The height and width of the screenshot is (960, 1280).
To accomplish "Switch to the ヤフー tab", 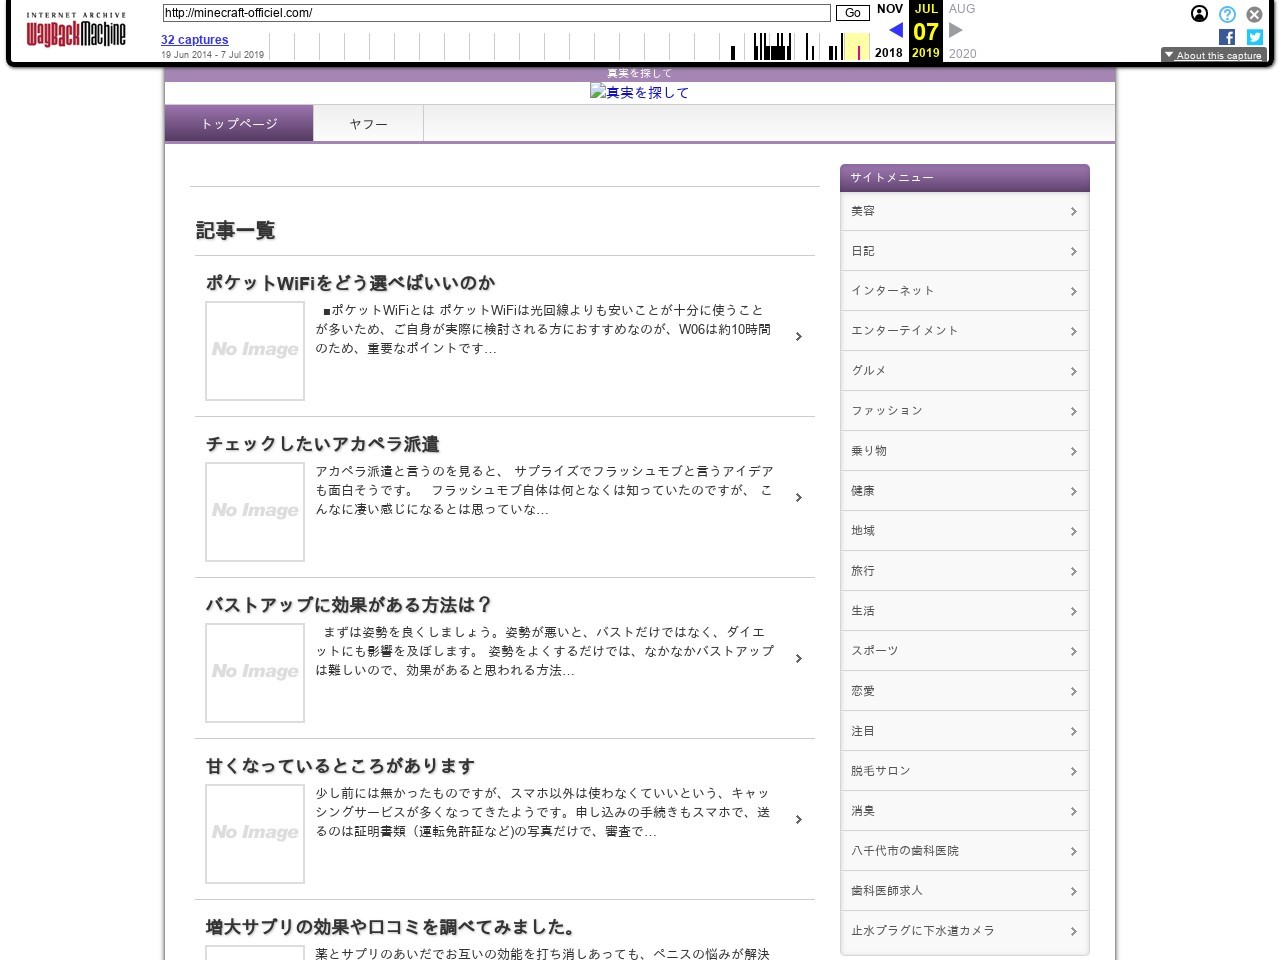I will (368, 124).
